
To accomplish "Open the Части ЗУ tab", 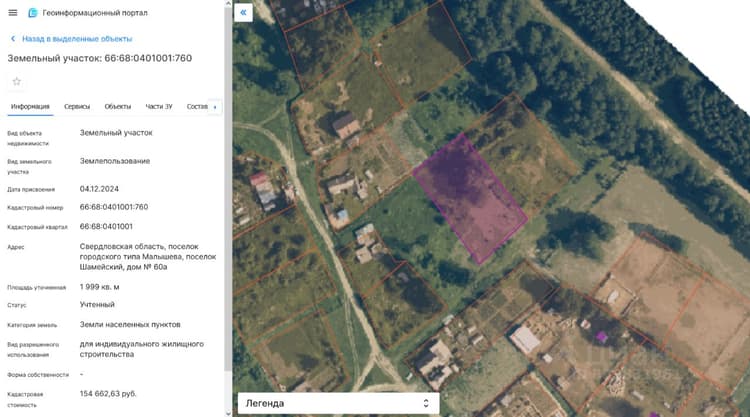I will [x=159, y=106].
